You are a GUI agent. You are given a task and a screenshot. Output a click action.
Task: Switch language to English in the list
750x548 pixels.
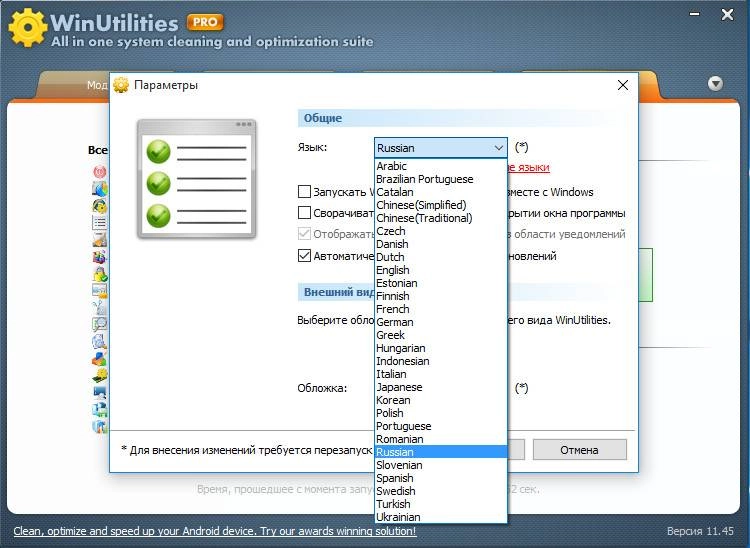(441, 270)
